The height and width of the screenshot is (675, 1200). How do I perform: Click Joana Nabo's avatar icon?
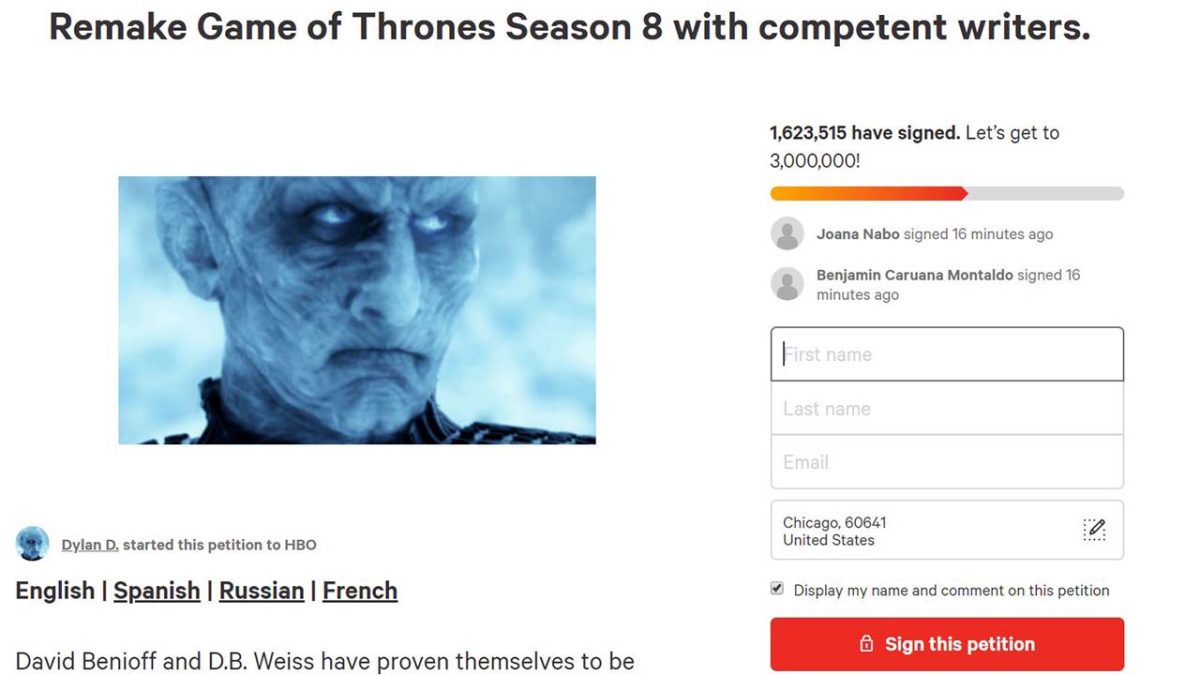pos(787,233)
